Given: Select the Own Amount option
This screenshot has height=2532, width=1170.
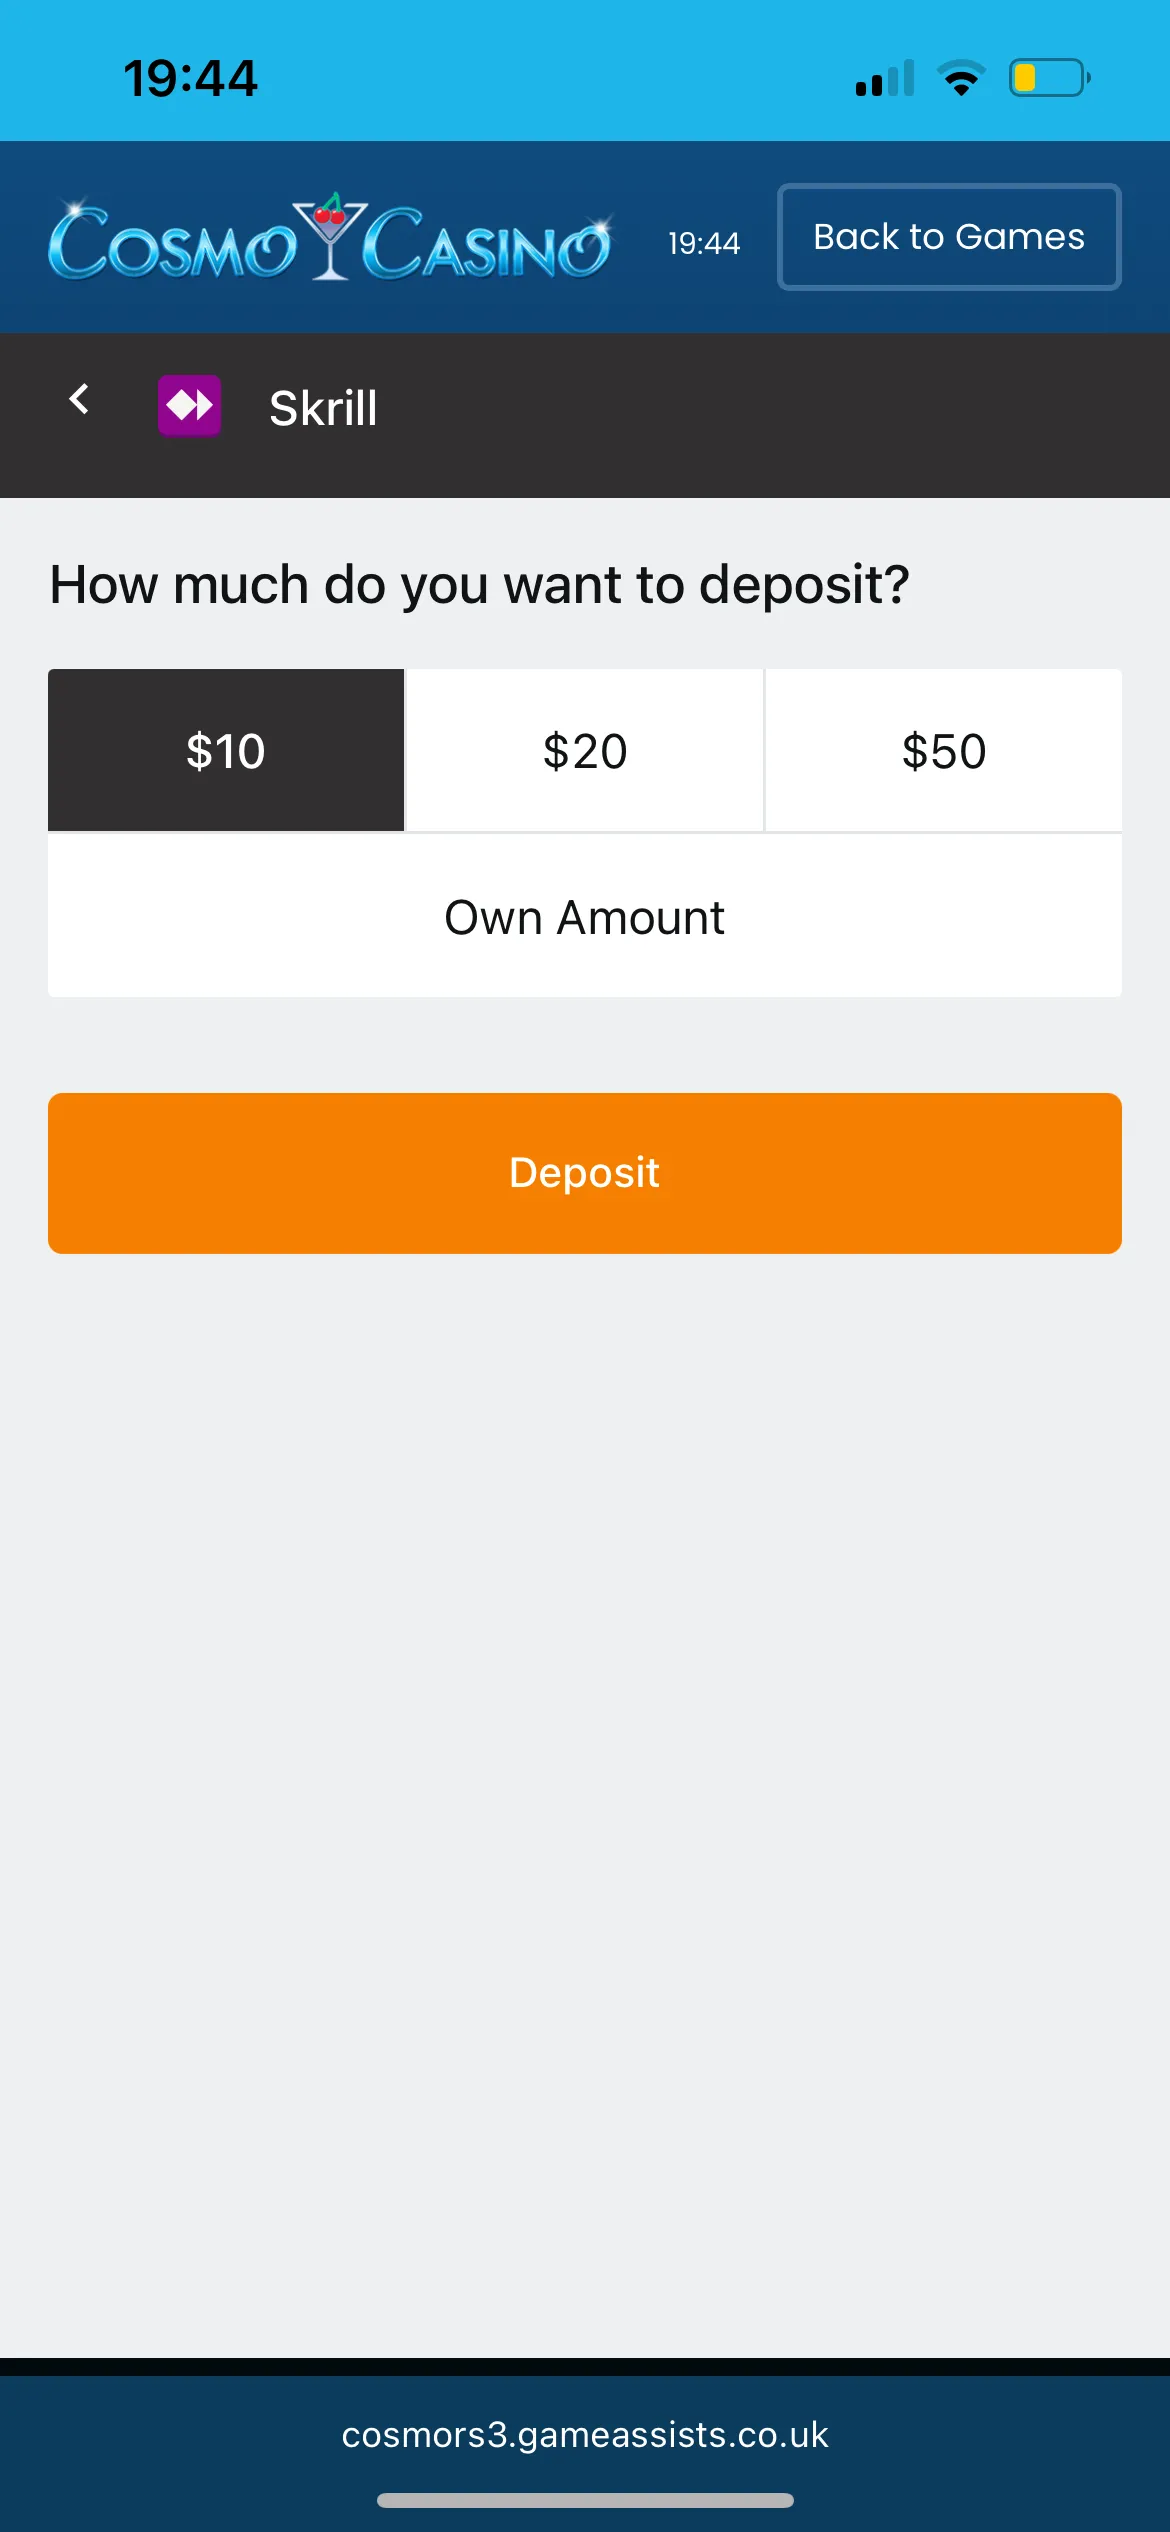Looking at the screenshot, I should [585, 917].
